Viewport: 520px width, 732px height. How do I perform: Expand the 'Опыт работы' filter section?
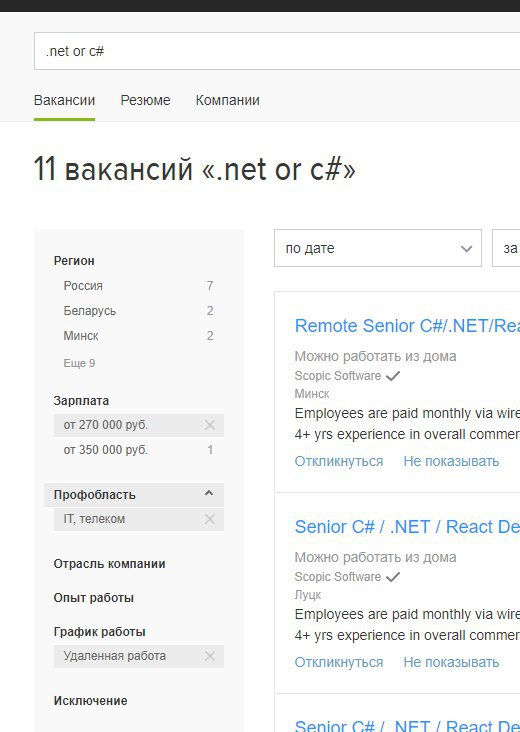[x=93, y=598]
